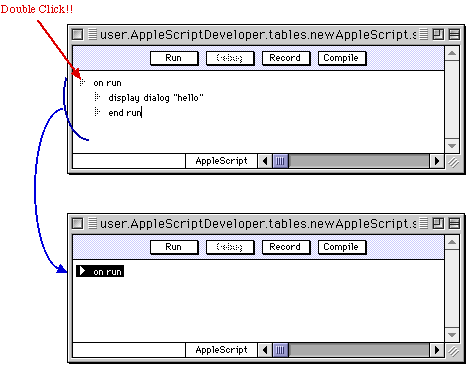This screenshot has height=367, width=468.
Task: Click scroll down arrow in lower window
Action: pos(452,335)
